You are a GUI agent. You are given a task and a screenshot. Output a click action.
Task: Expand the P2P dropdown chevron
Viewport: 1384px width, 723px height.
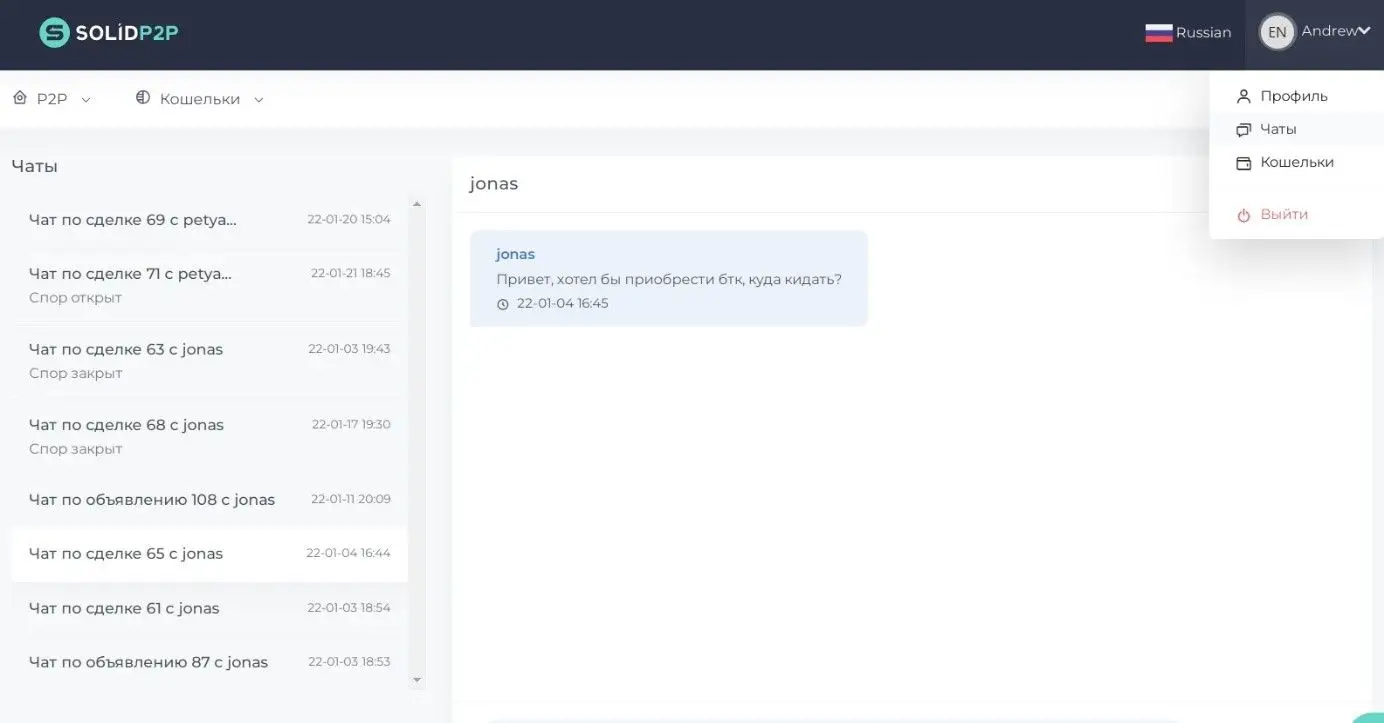click(x=86, y=100)
